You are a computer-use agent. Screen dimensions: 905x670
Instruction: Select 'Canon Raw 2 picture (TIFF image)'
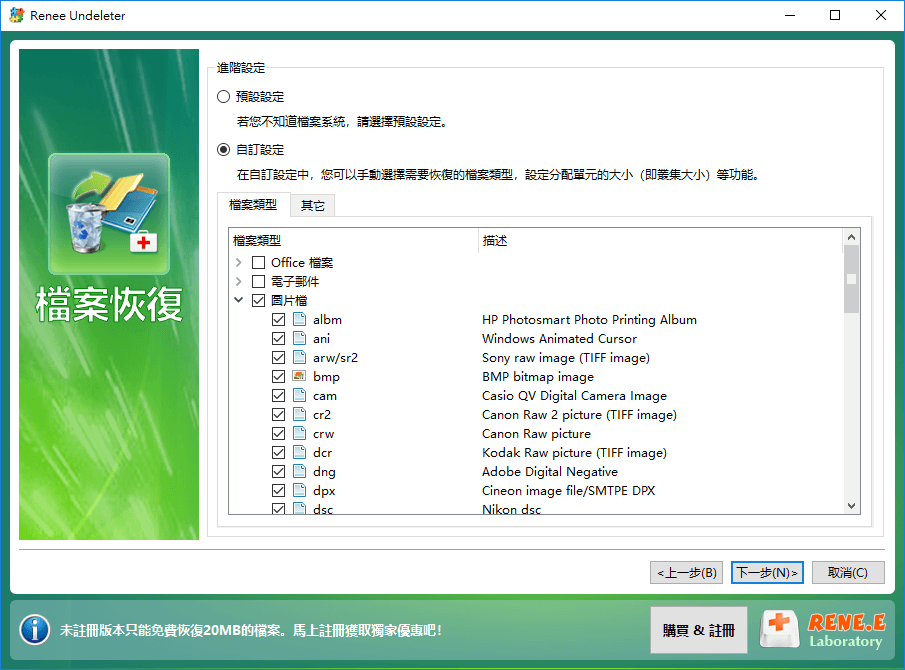coord(579,414)
